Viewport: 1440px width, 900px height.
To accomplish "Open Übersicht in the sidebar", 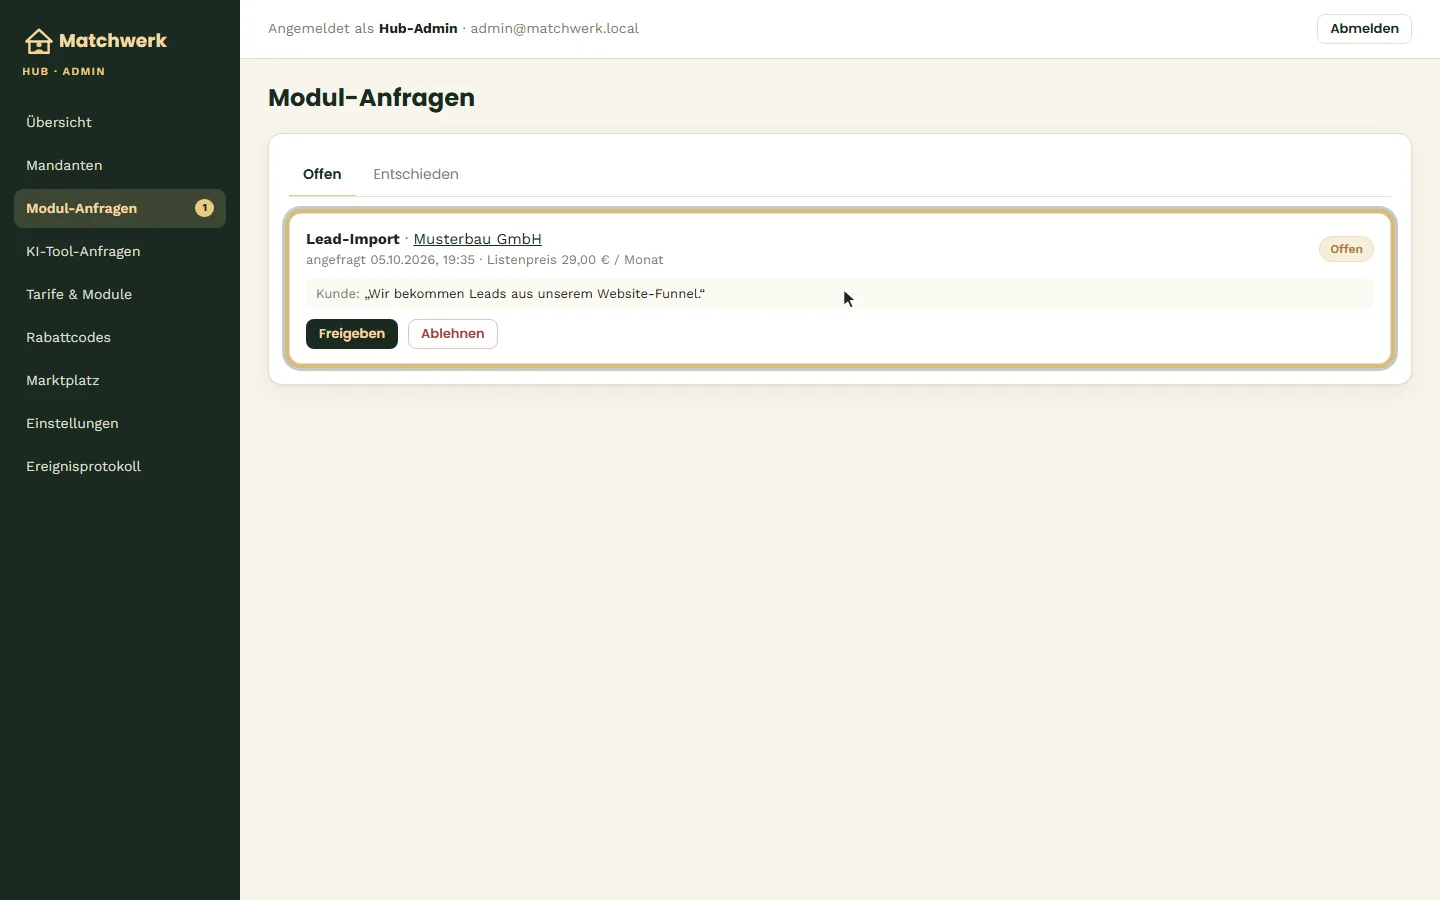I will click(120, 122).
